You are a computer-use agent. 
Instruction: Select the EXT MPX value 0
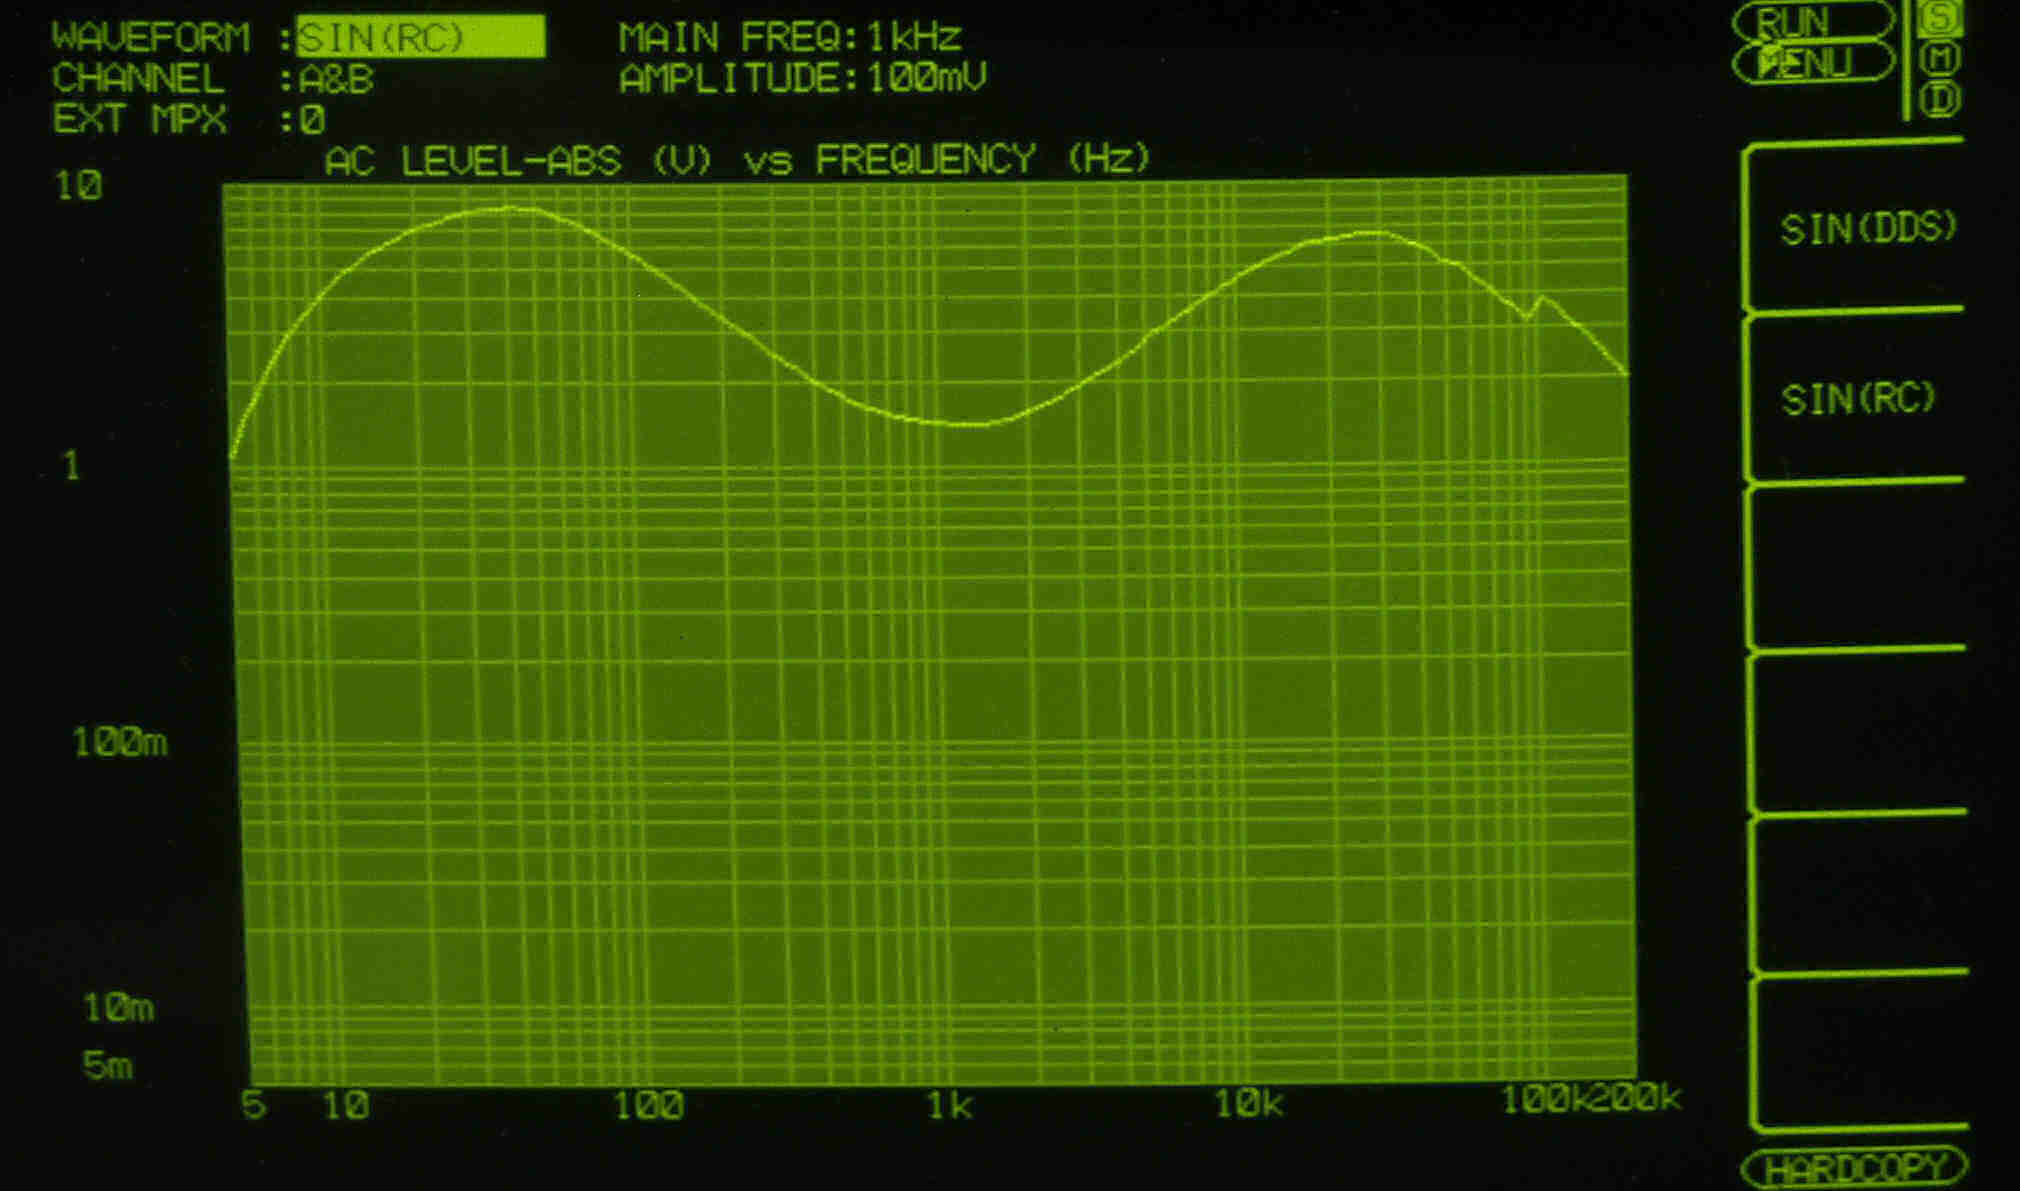(x=312, y=121)
